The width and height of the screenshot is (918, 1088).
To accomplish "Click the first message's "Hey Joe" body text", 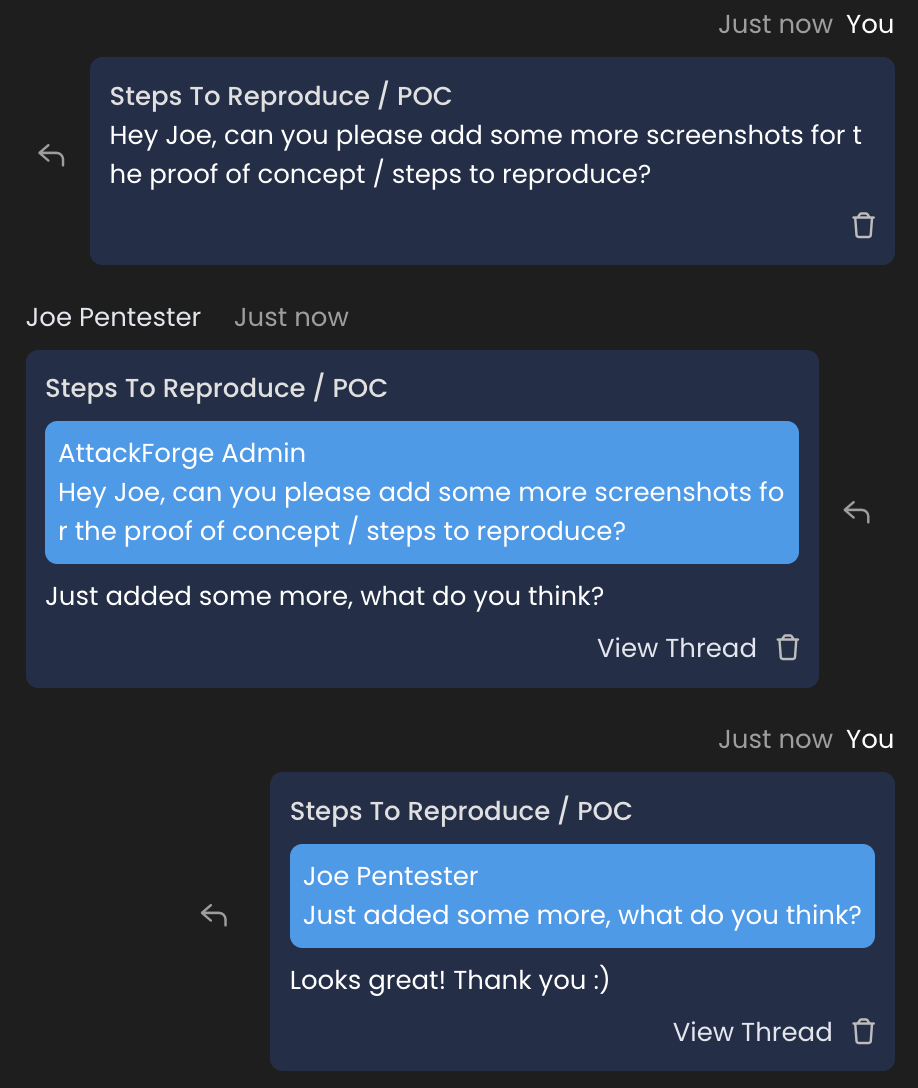I will tap(485, 155).
